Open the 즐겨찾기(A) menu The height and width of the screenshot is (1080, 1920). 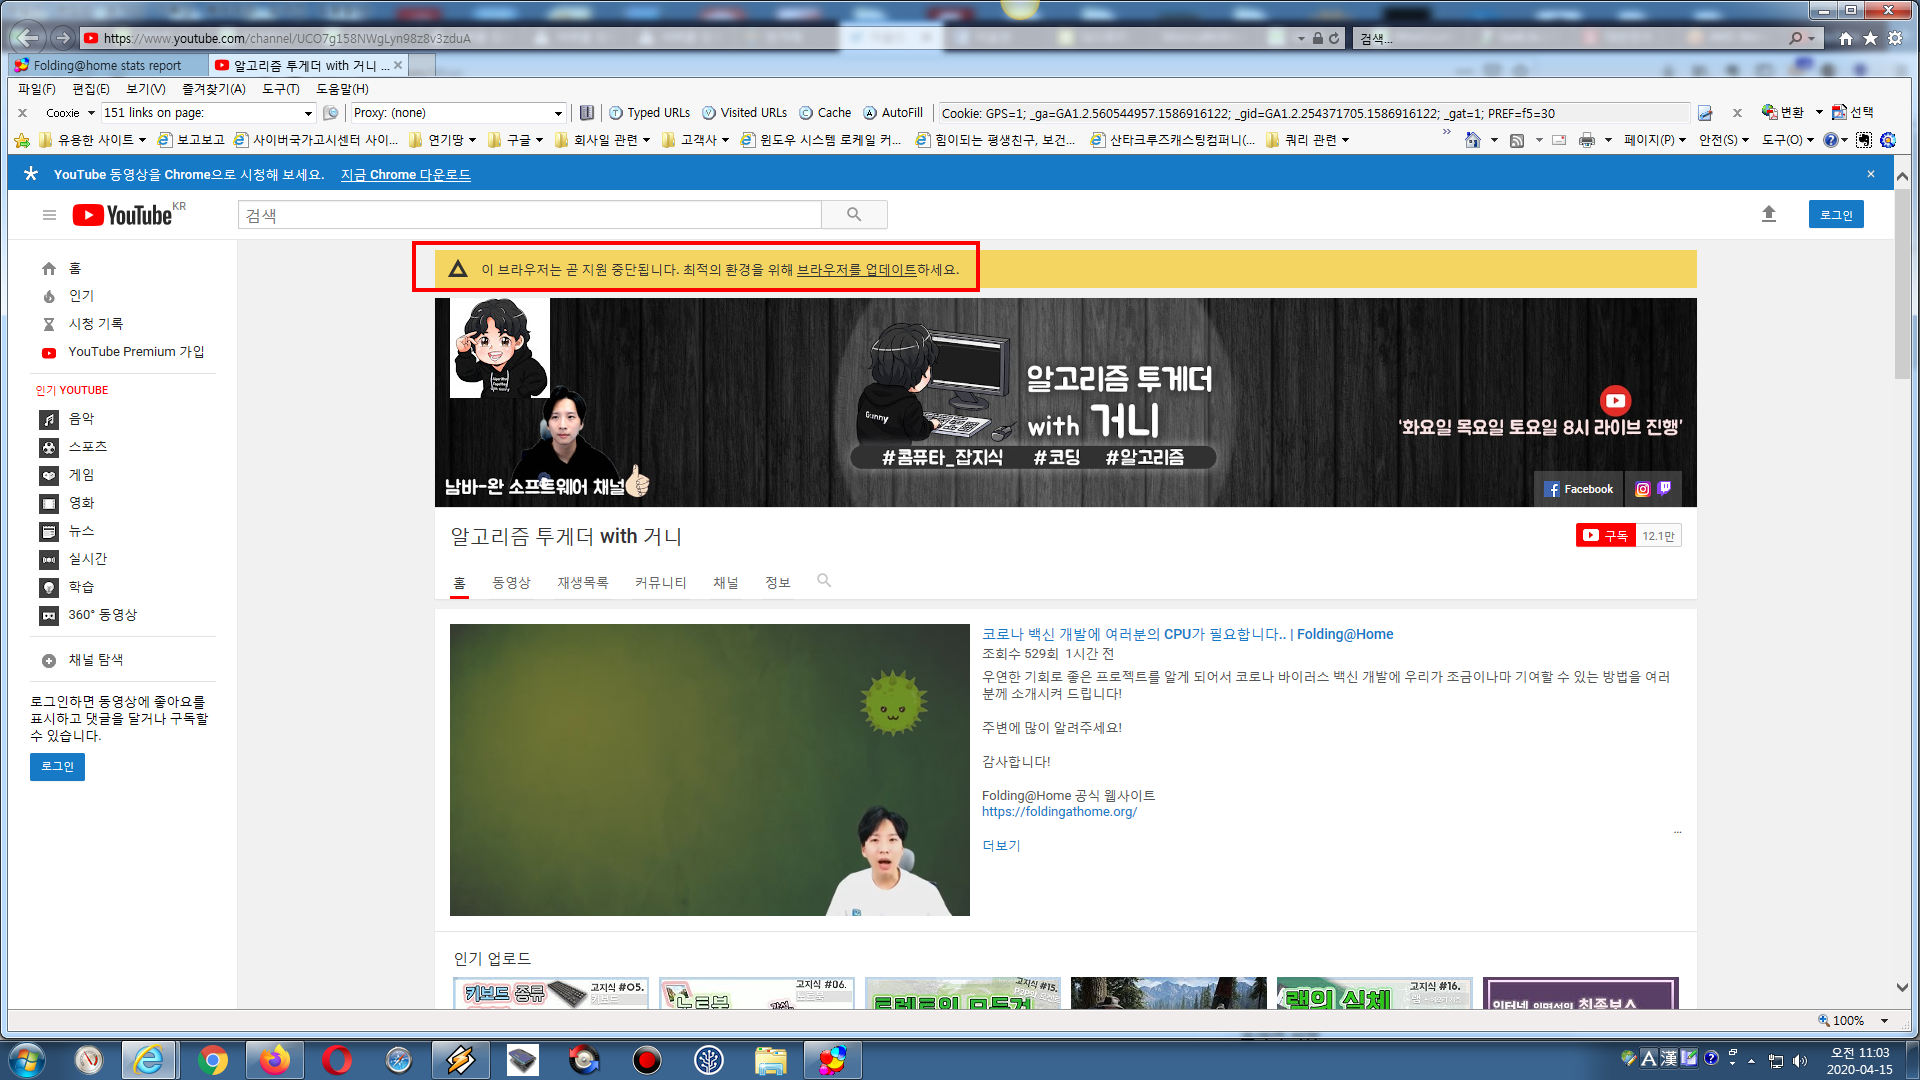tap(214, 89)
